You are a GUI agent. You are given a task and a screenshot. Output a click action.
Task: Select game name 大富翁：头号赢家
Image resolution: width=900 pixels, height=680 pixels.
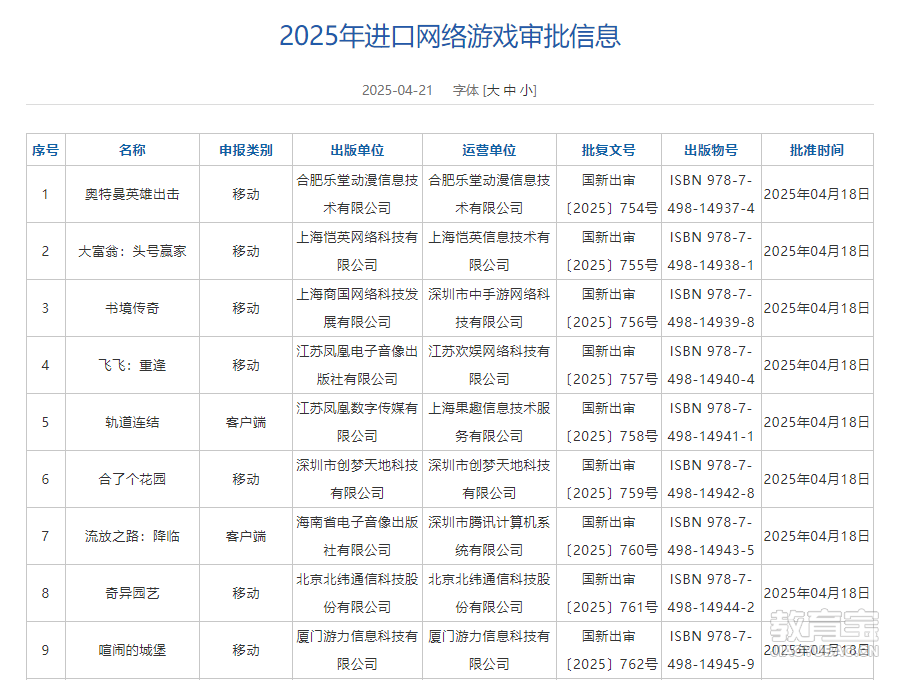point(132,251)
